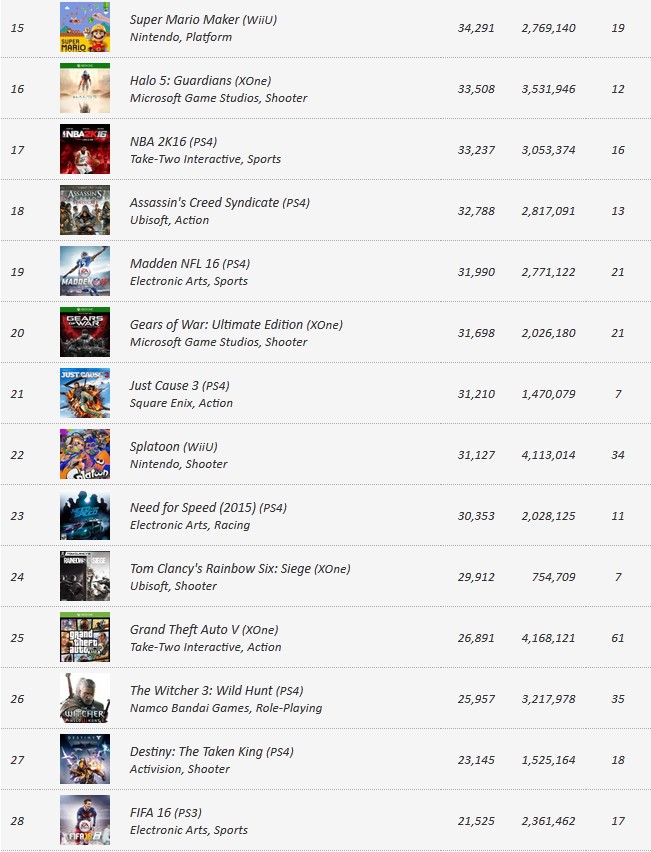The image size is (651, 852).
Task: Click the Destiny Taken King cover image
Action: (85, 759)
